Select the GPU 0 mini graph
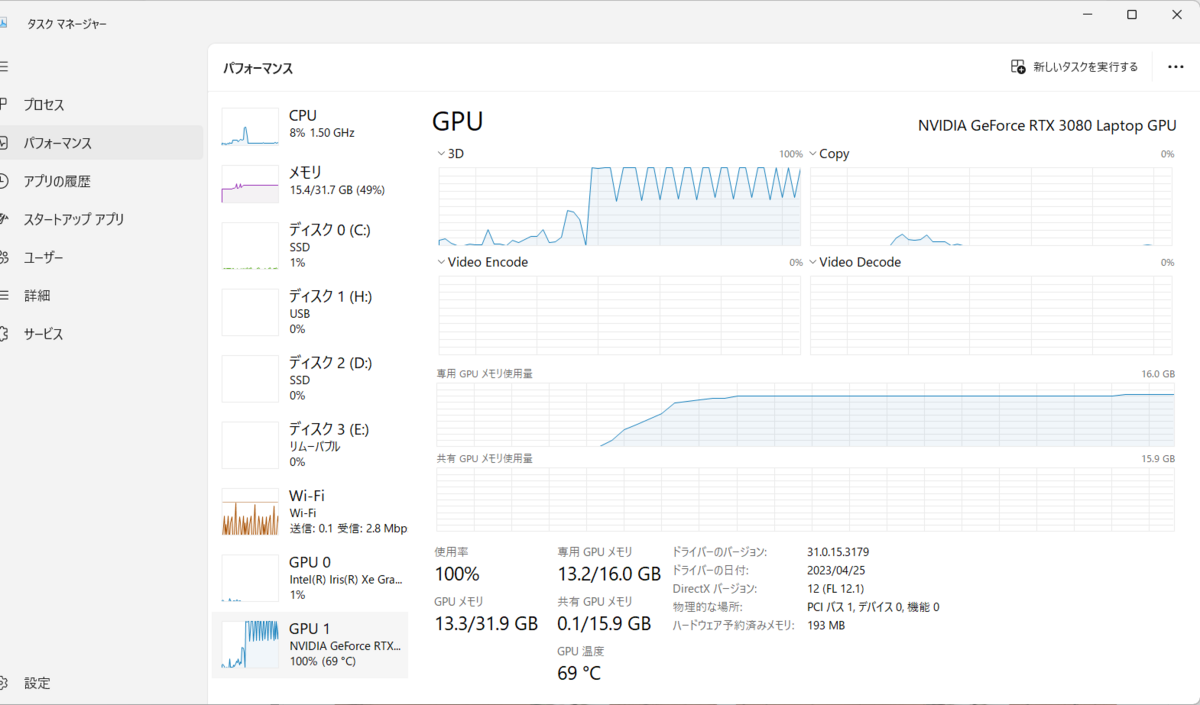The width and height of the screenshot is (1200, 705). click(x=250, y=578)
